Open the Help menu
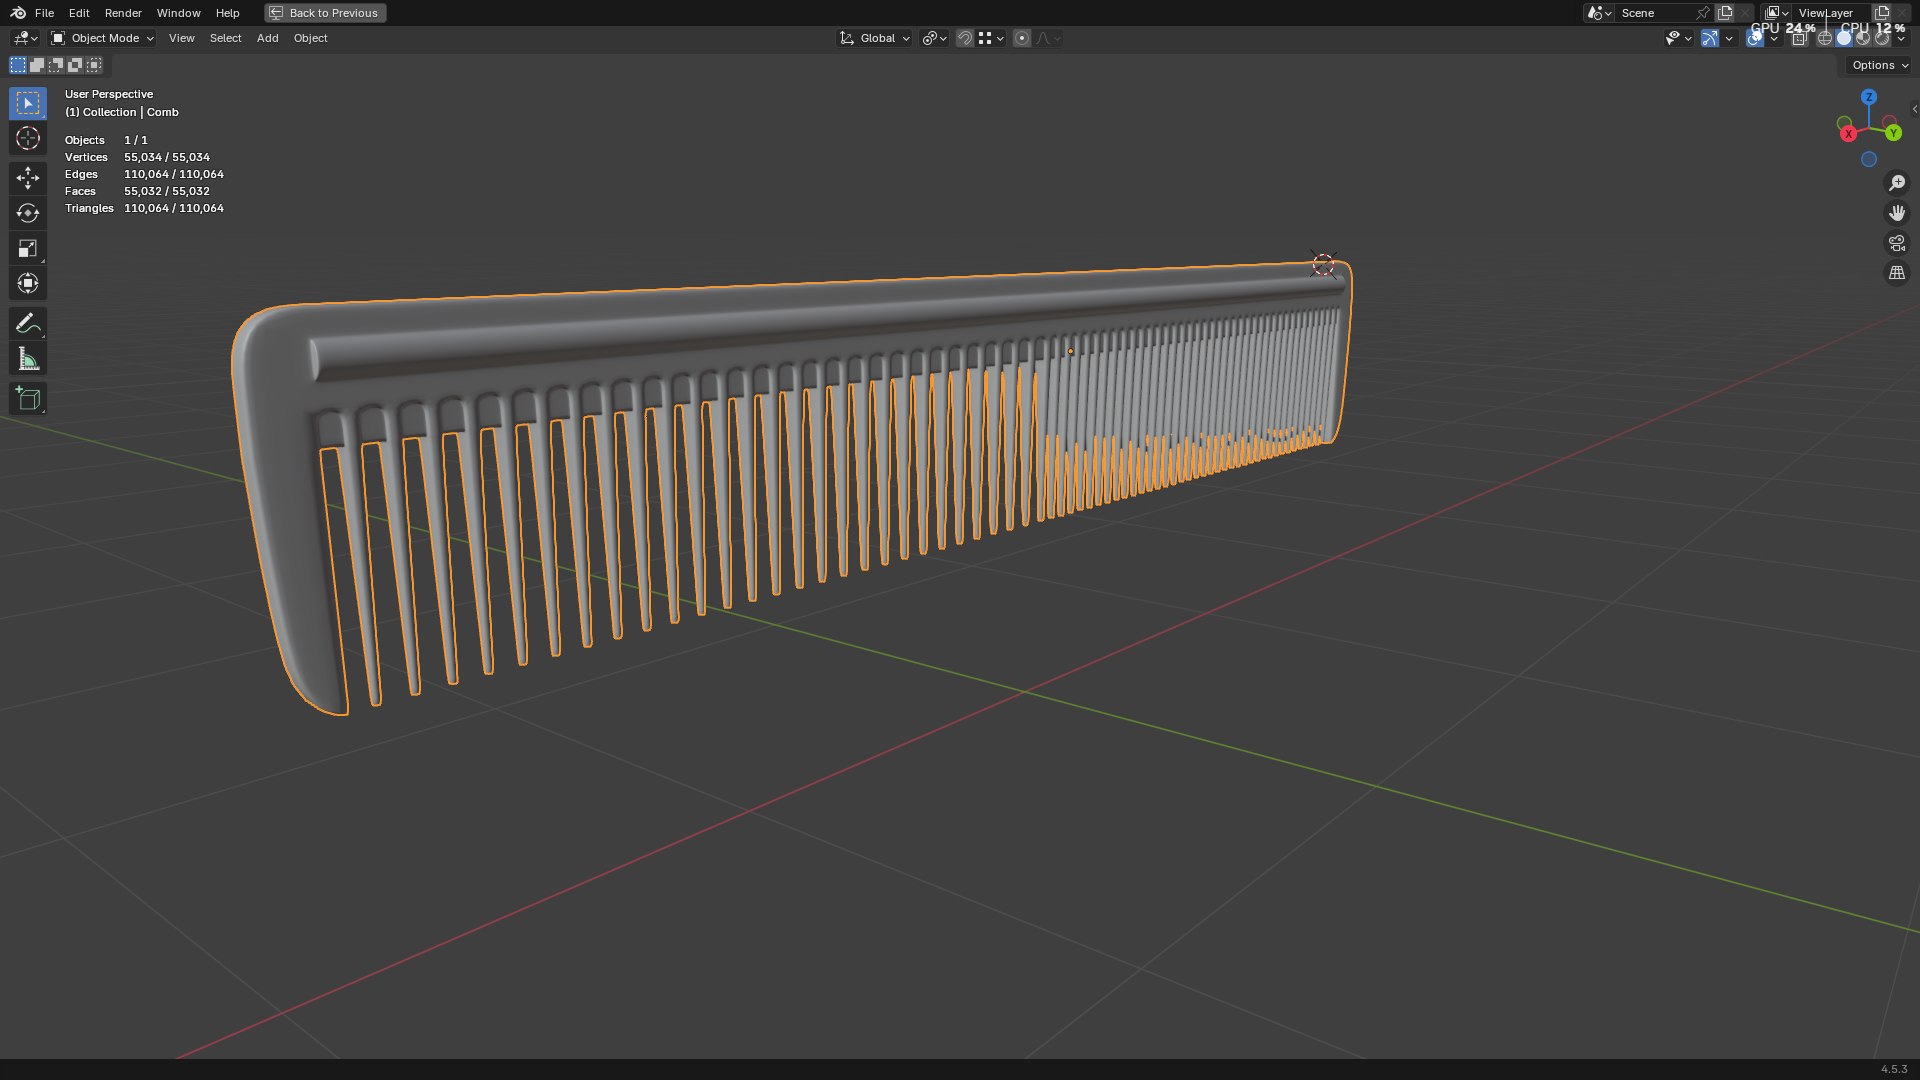The width and height of the screenshot is (1920, 1080). [228, 13]
